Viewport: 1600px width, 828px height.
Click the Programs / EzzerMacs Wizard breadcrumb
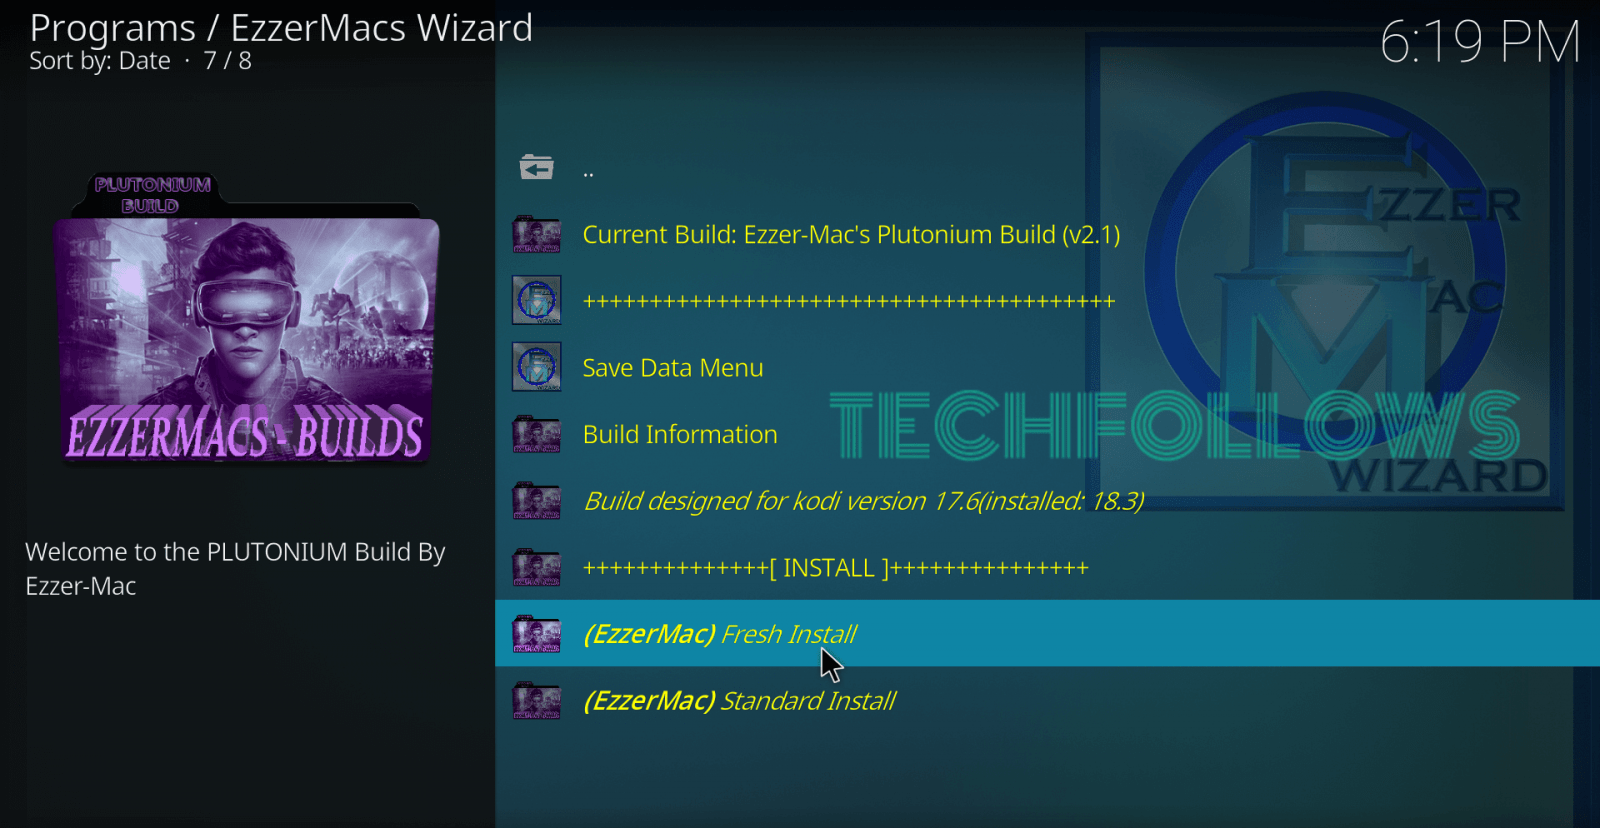tap(281, 28)
